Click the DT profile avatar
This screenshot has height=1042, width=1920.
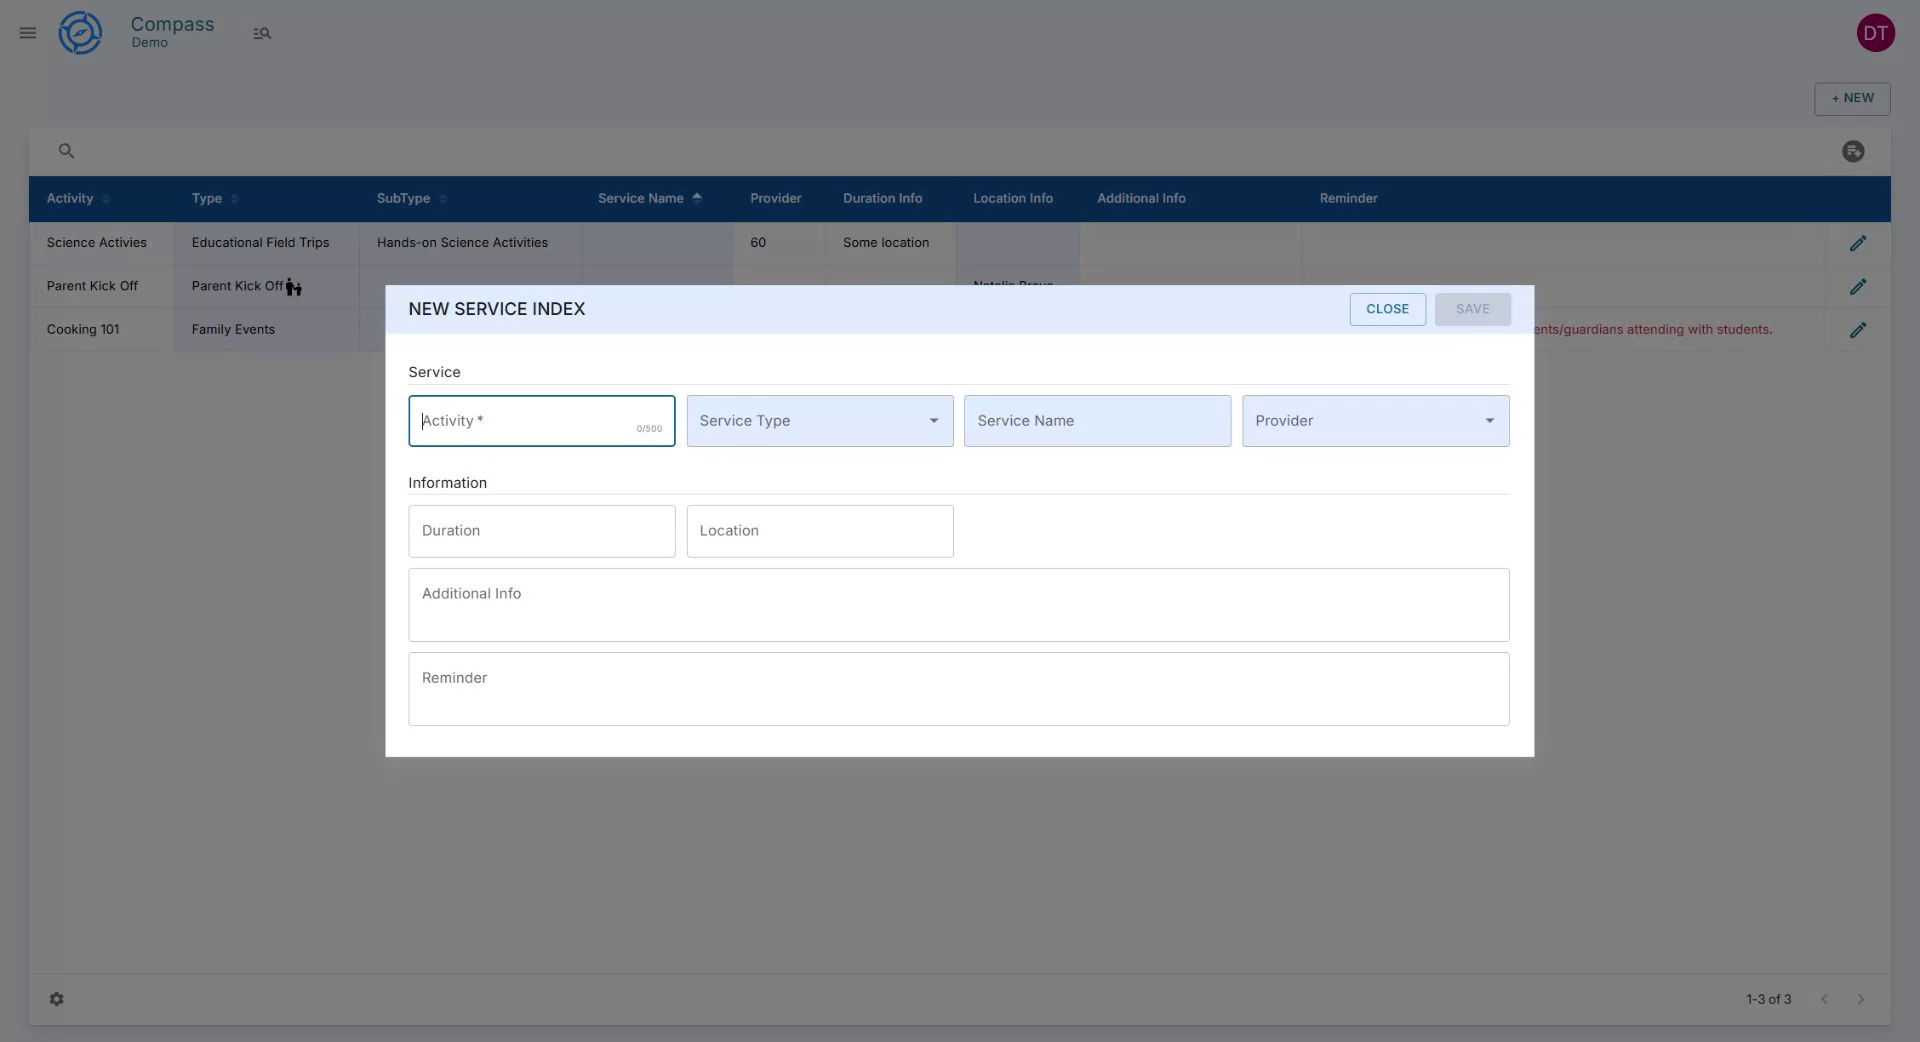[1877, 32]
